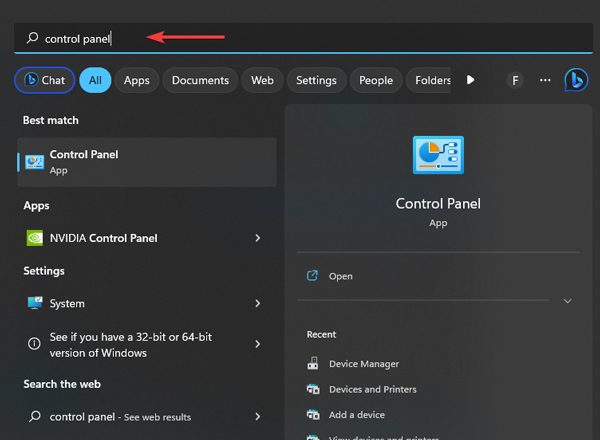
Task: Expand System result chevron
Action: (258, 303)
